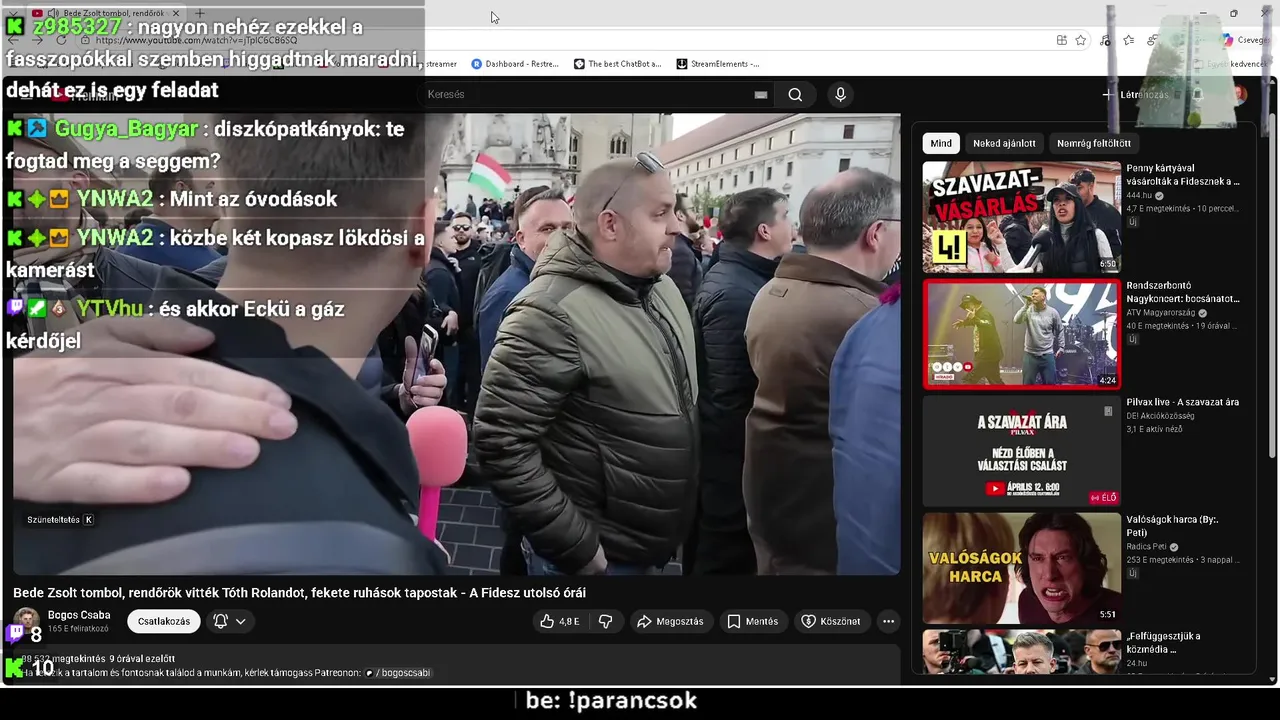Like the video showing 4,8 E
Viewport: 1280px width, 720px height.
[559, 621]
